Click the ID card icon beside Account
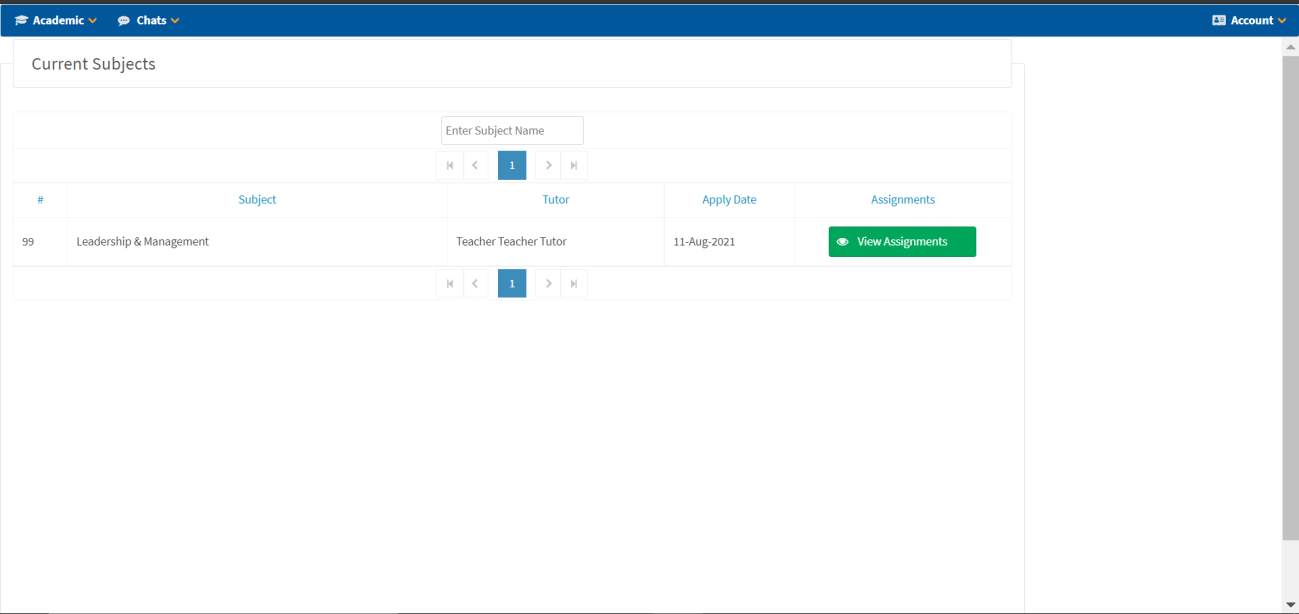The width and height of the screenshot is (1299, 614). click(1218, 20)
